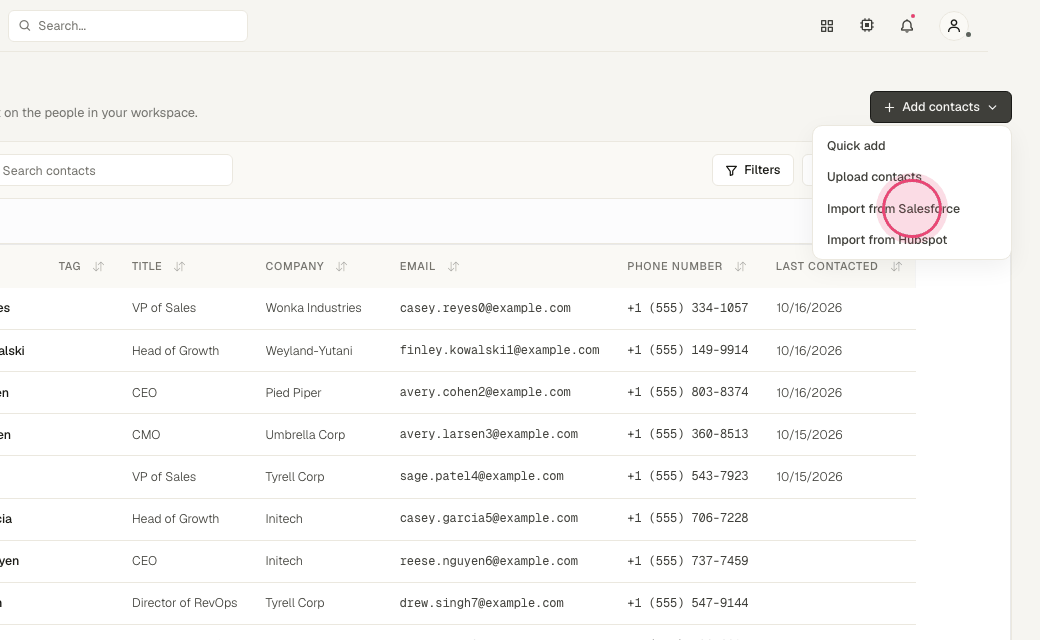Click the COMPANY column header
Image resolution: width=1040 pixels, height=640 pixels.
tap(294, 267)
